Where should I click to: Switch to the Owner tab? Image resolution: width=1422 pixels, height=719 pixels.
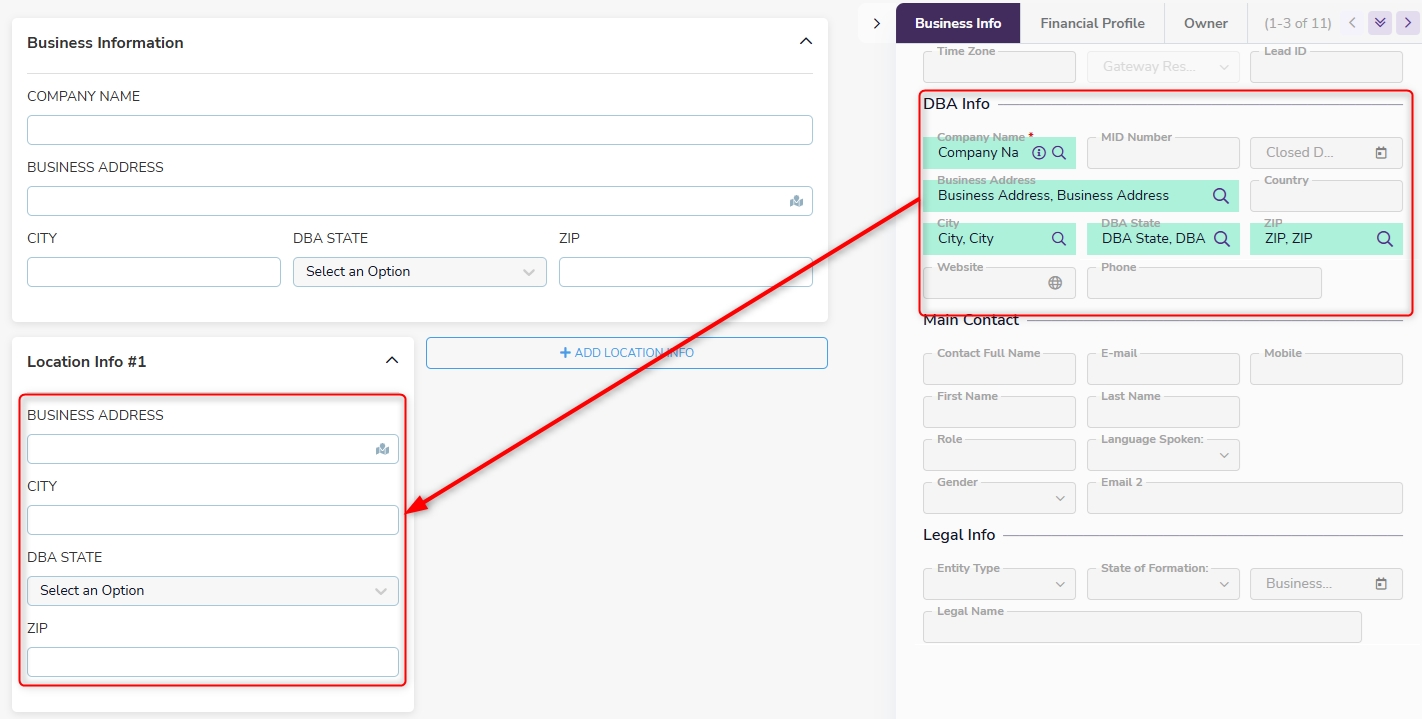[1205, 23]
